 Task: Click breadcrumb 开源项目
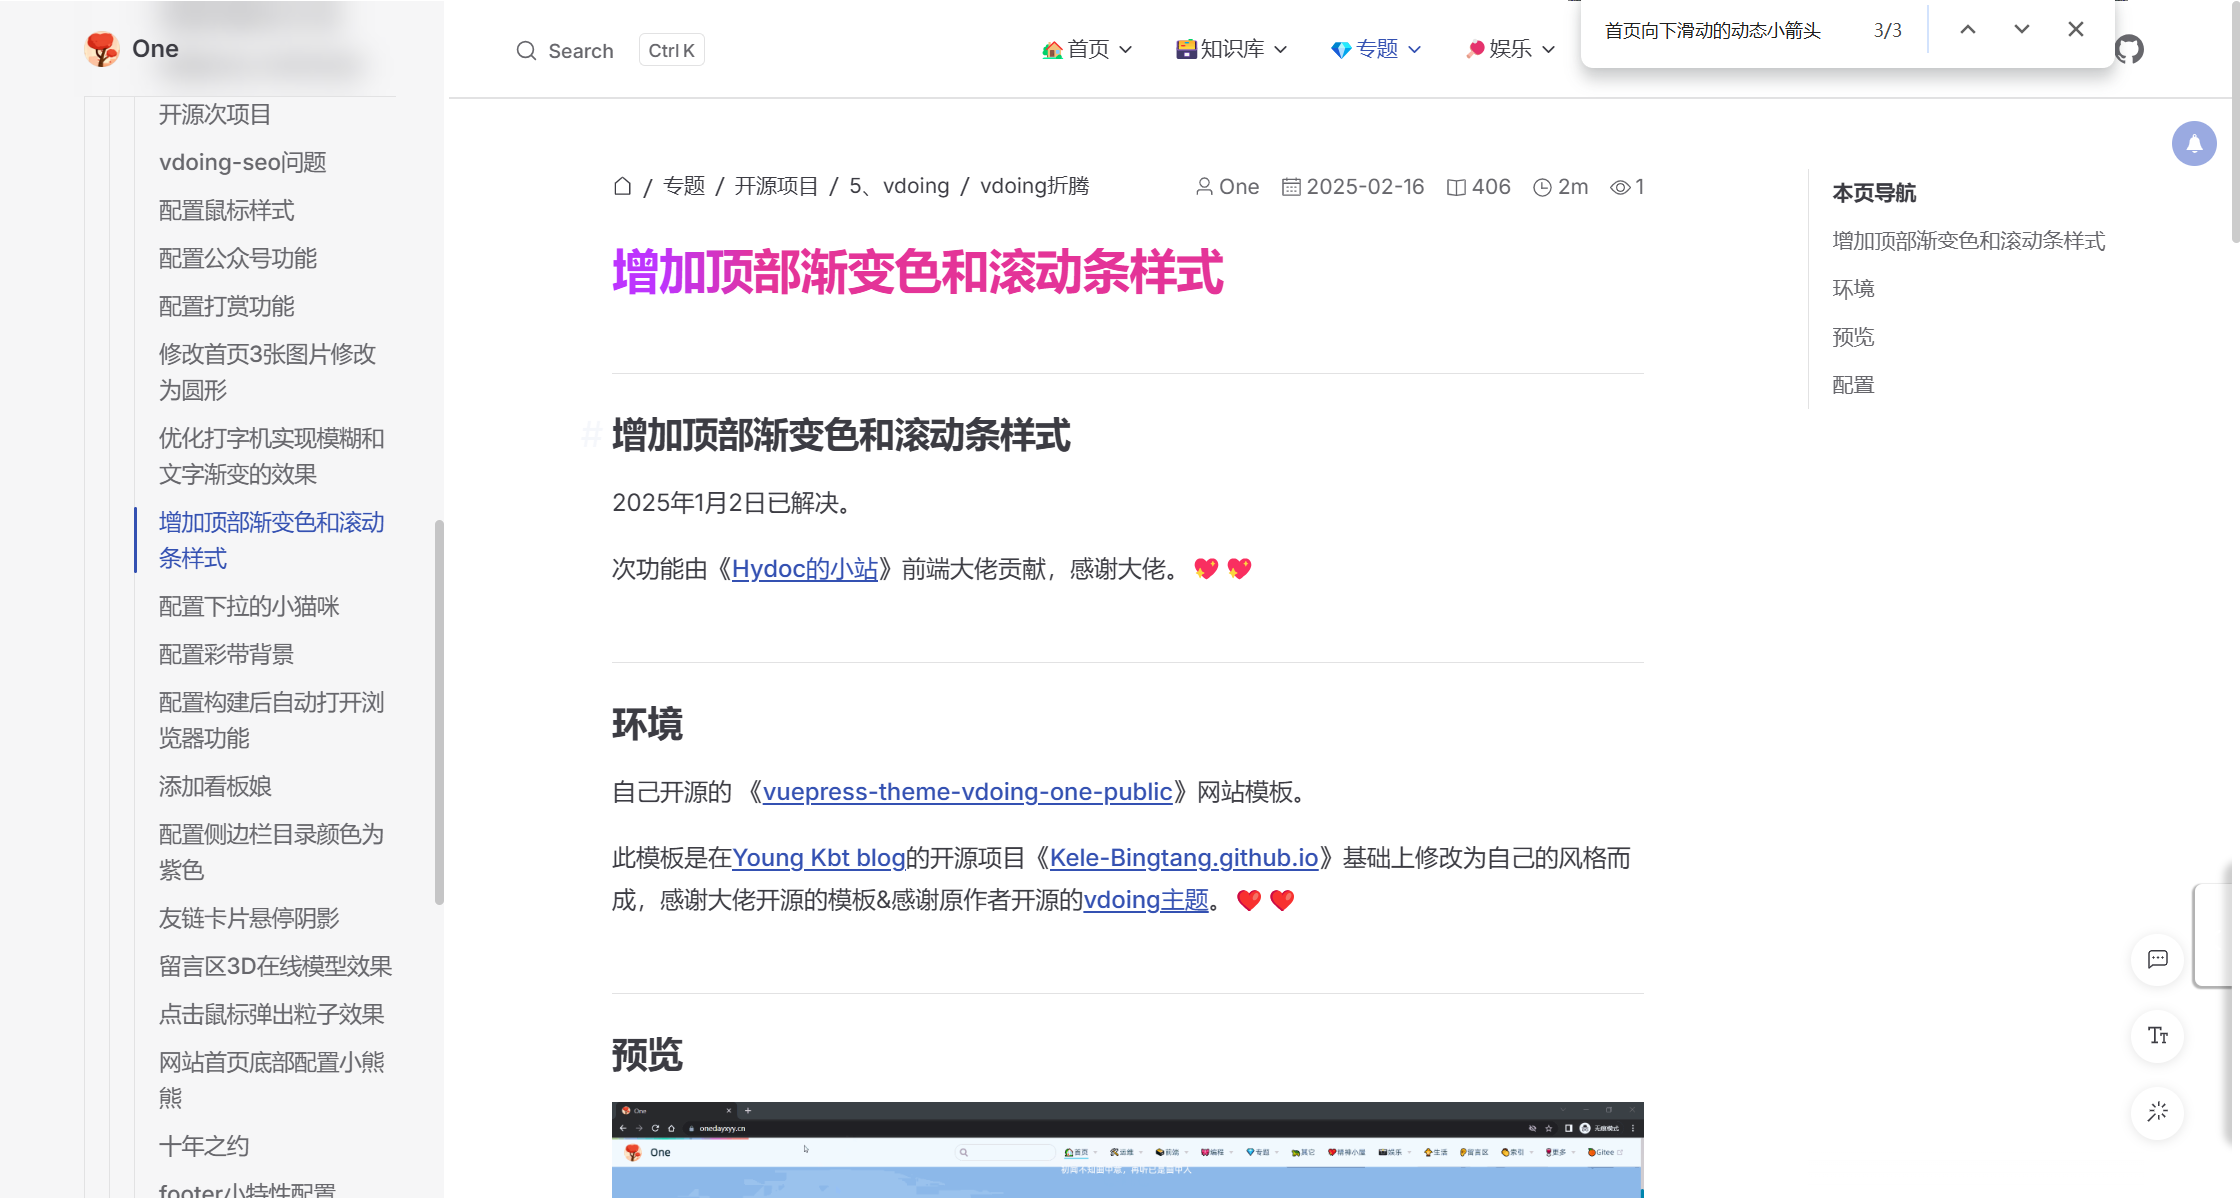click(776, 186)
